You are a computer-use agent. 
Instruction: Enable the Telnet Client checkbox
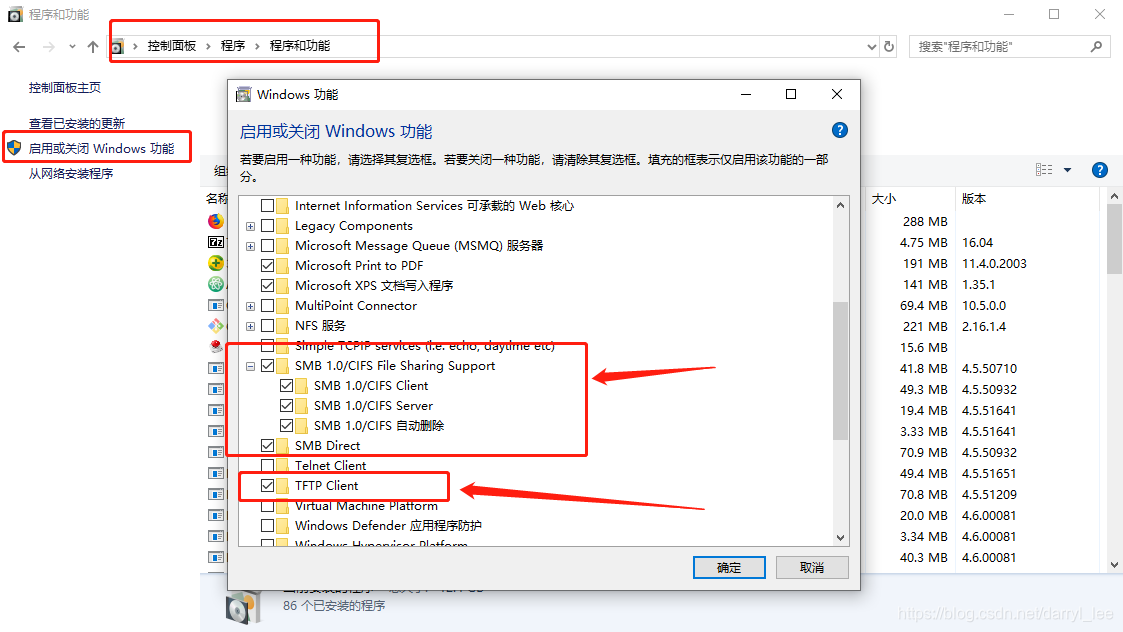click(267, 465)
